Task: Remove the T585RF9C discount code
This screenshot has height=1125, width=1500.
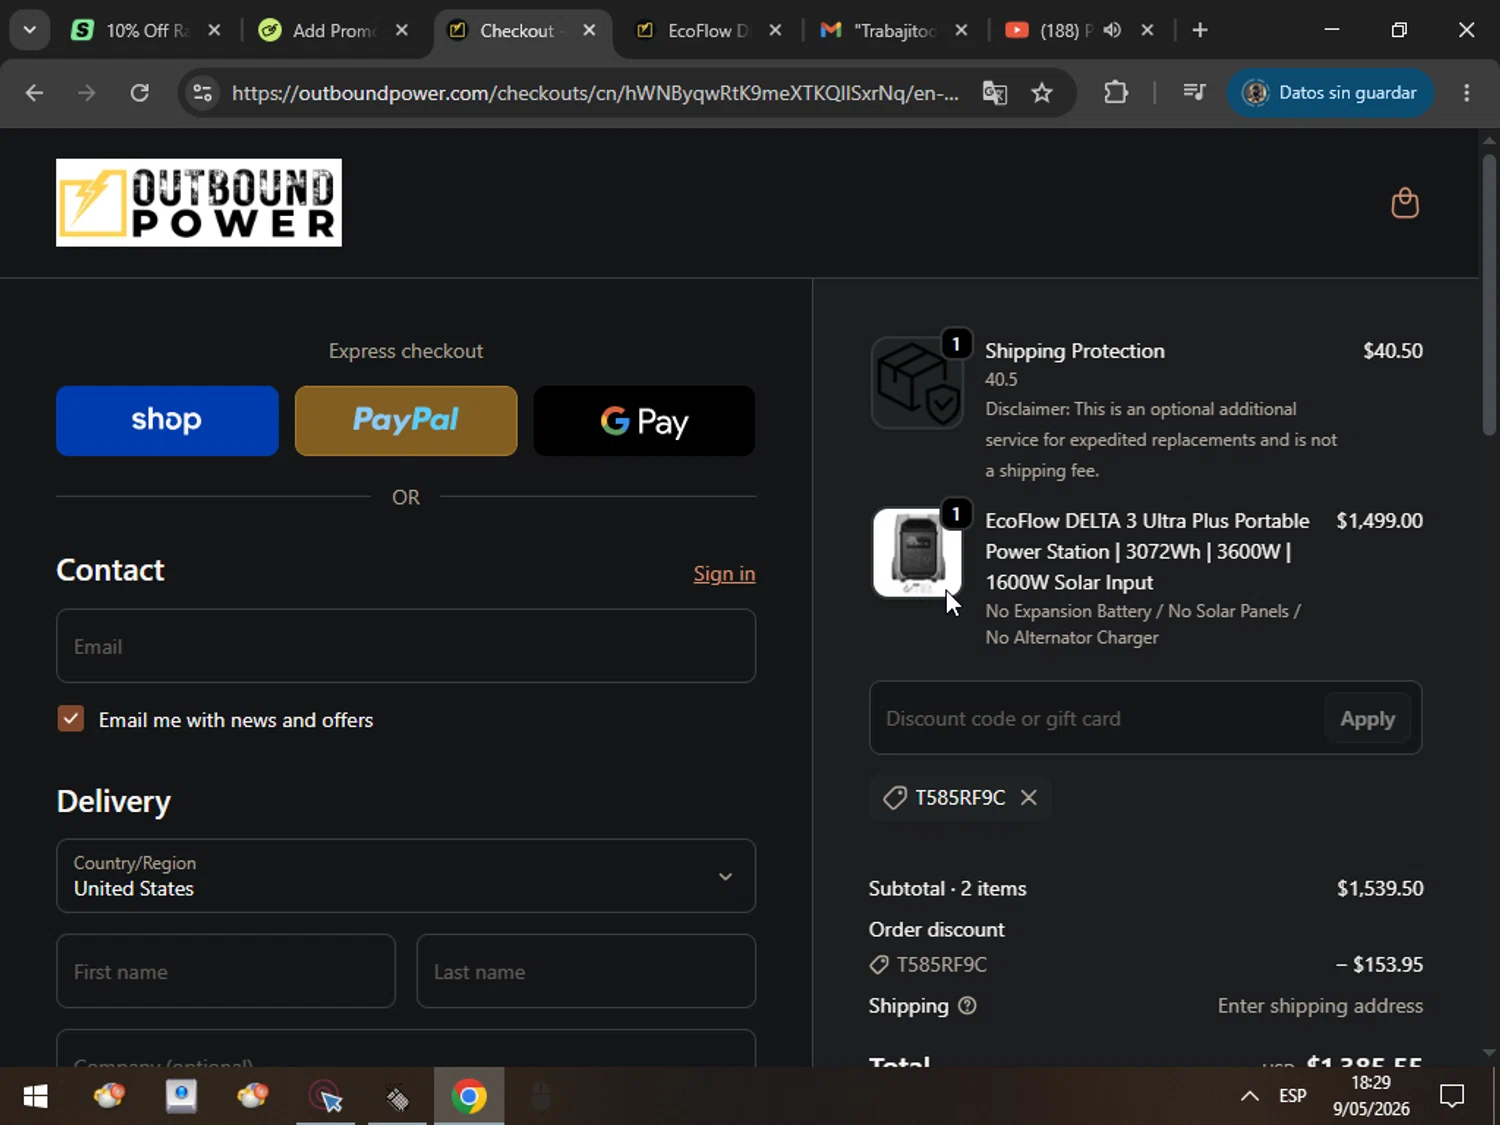Action: 1028,797
